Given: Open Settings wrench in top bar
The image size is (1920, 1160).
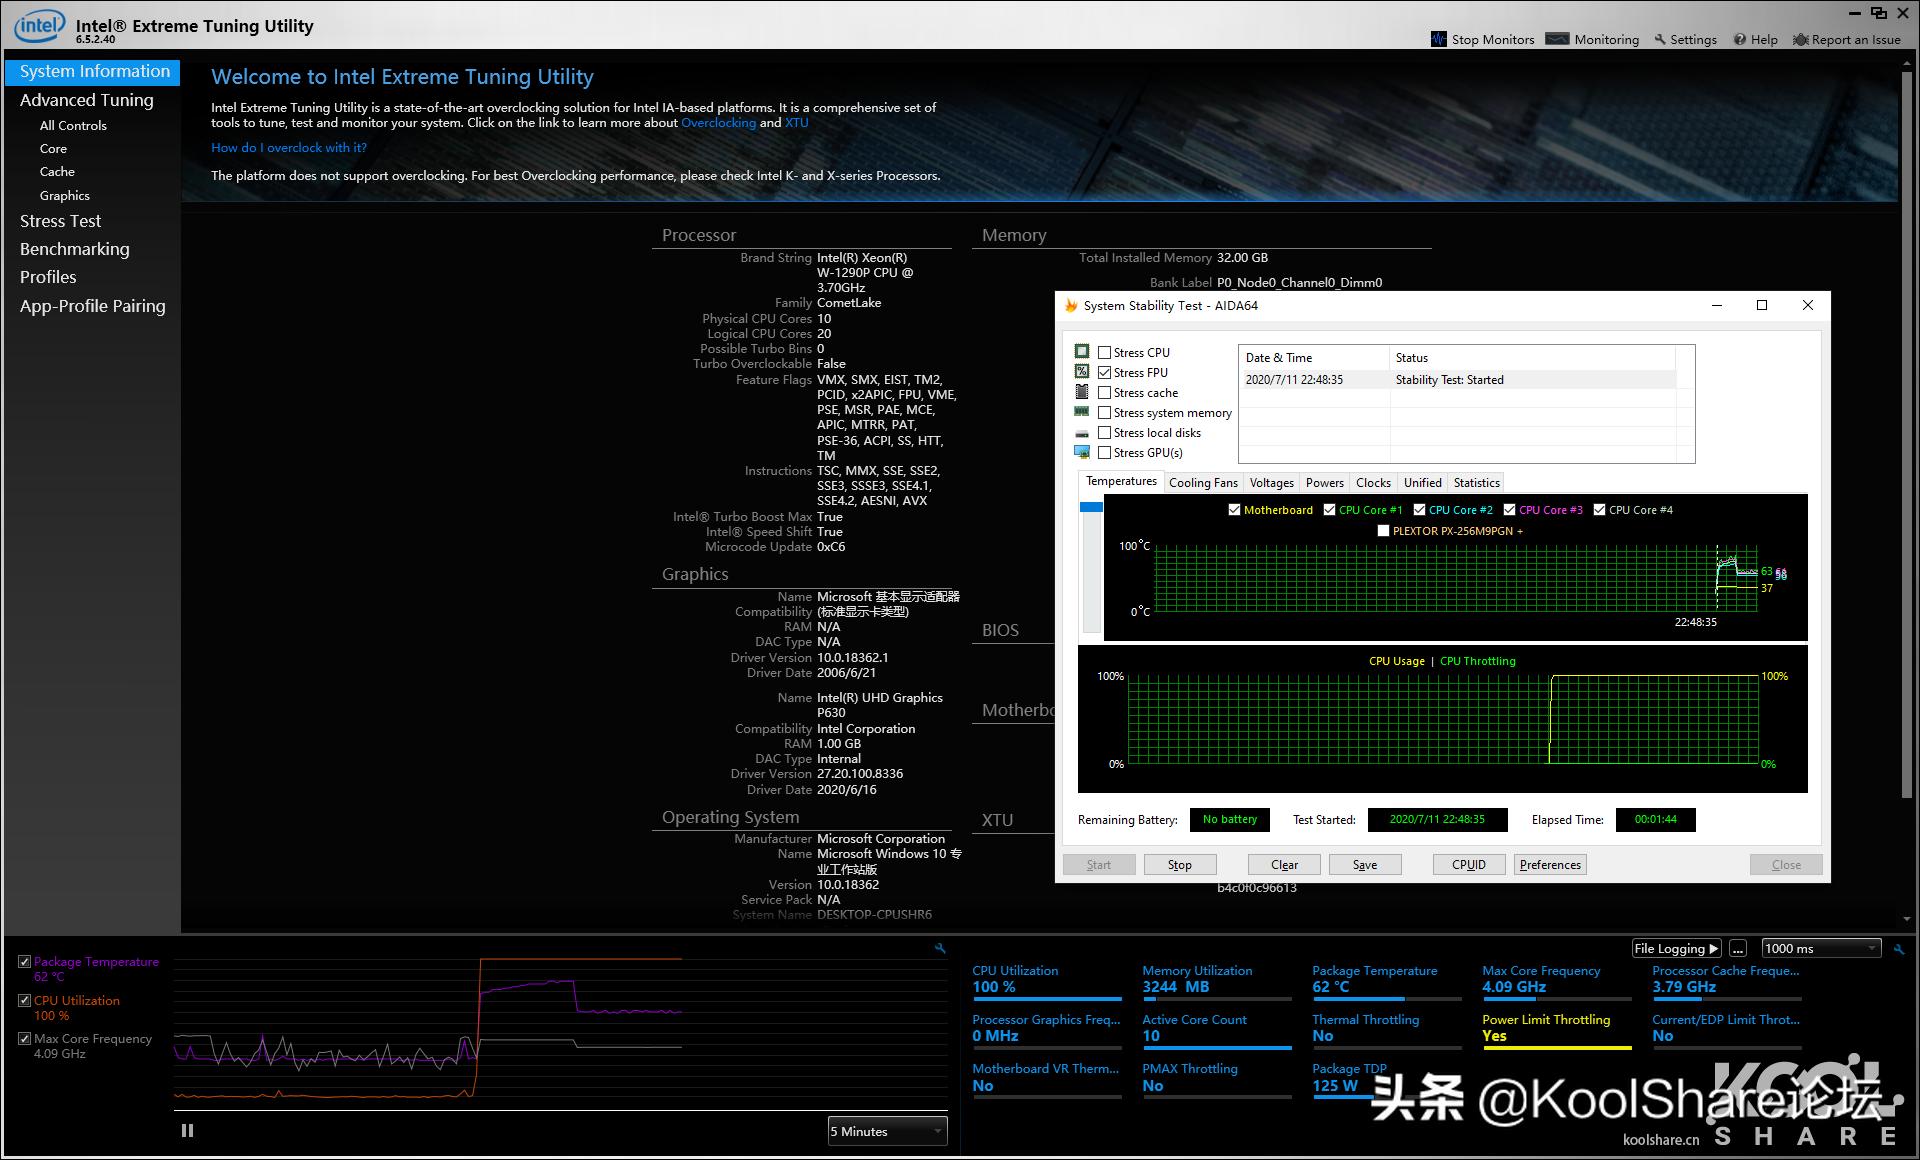Looking at the screenshot, I should (x=1660, y=39).
